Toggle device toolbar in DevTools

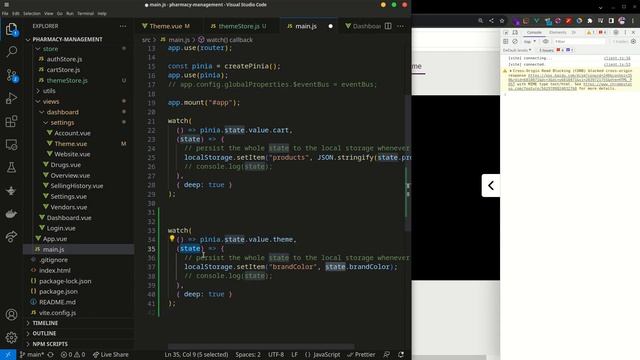[x=515, y=32]
